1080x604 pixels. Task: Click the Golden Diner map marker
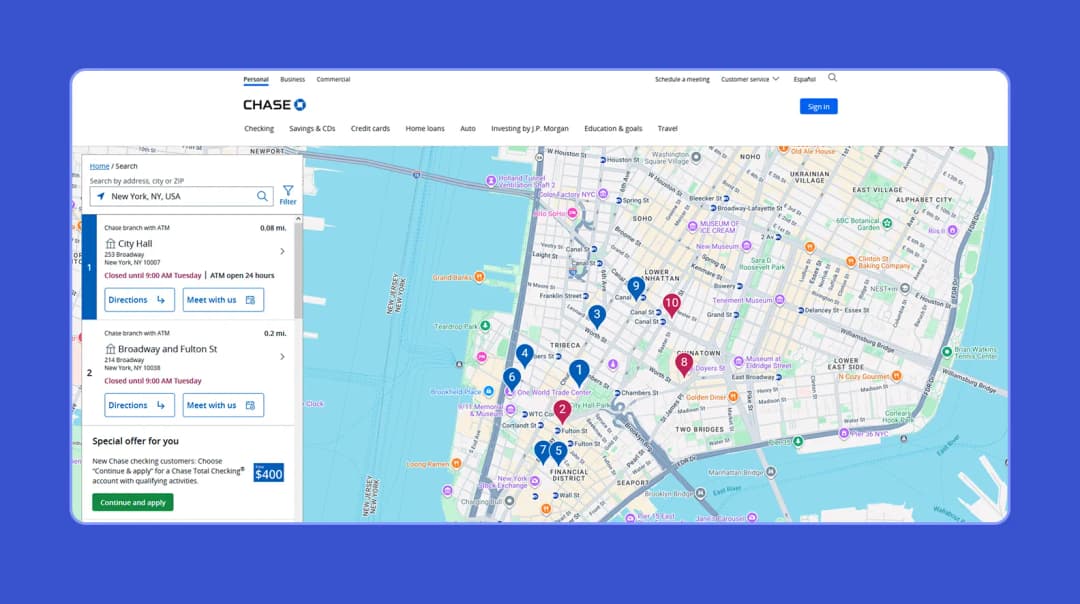(x=733, y=397)
